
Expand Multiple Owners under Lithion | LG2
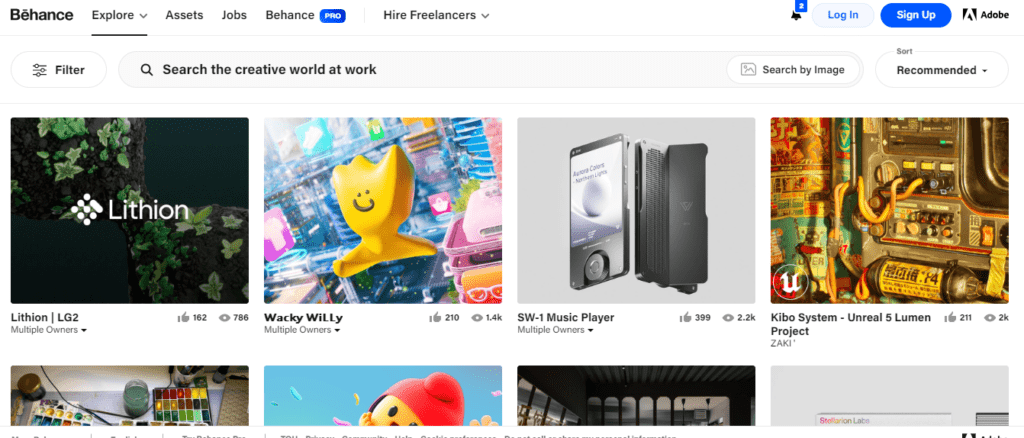[x=49, y=330]
